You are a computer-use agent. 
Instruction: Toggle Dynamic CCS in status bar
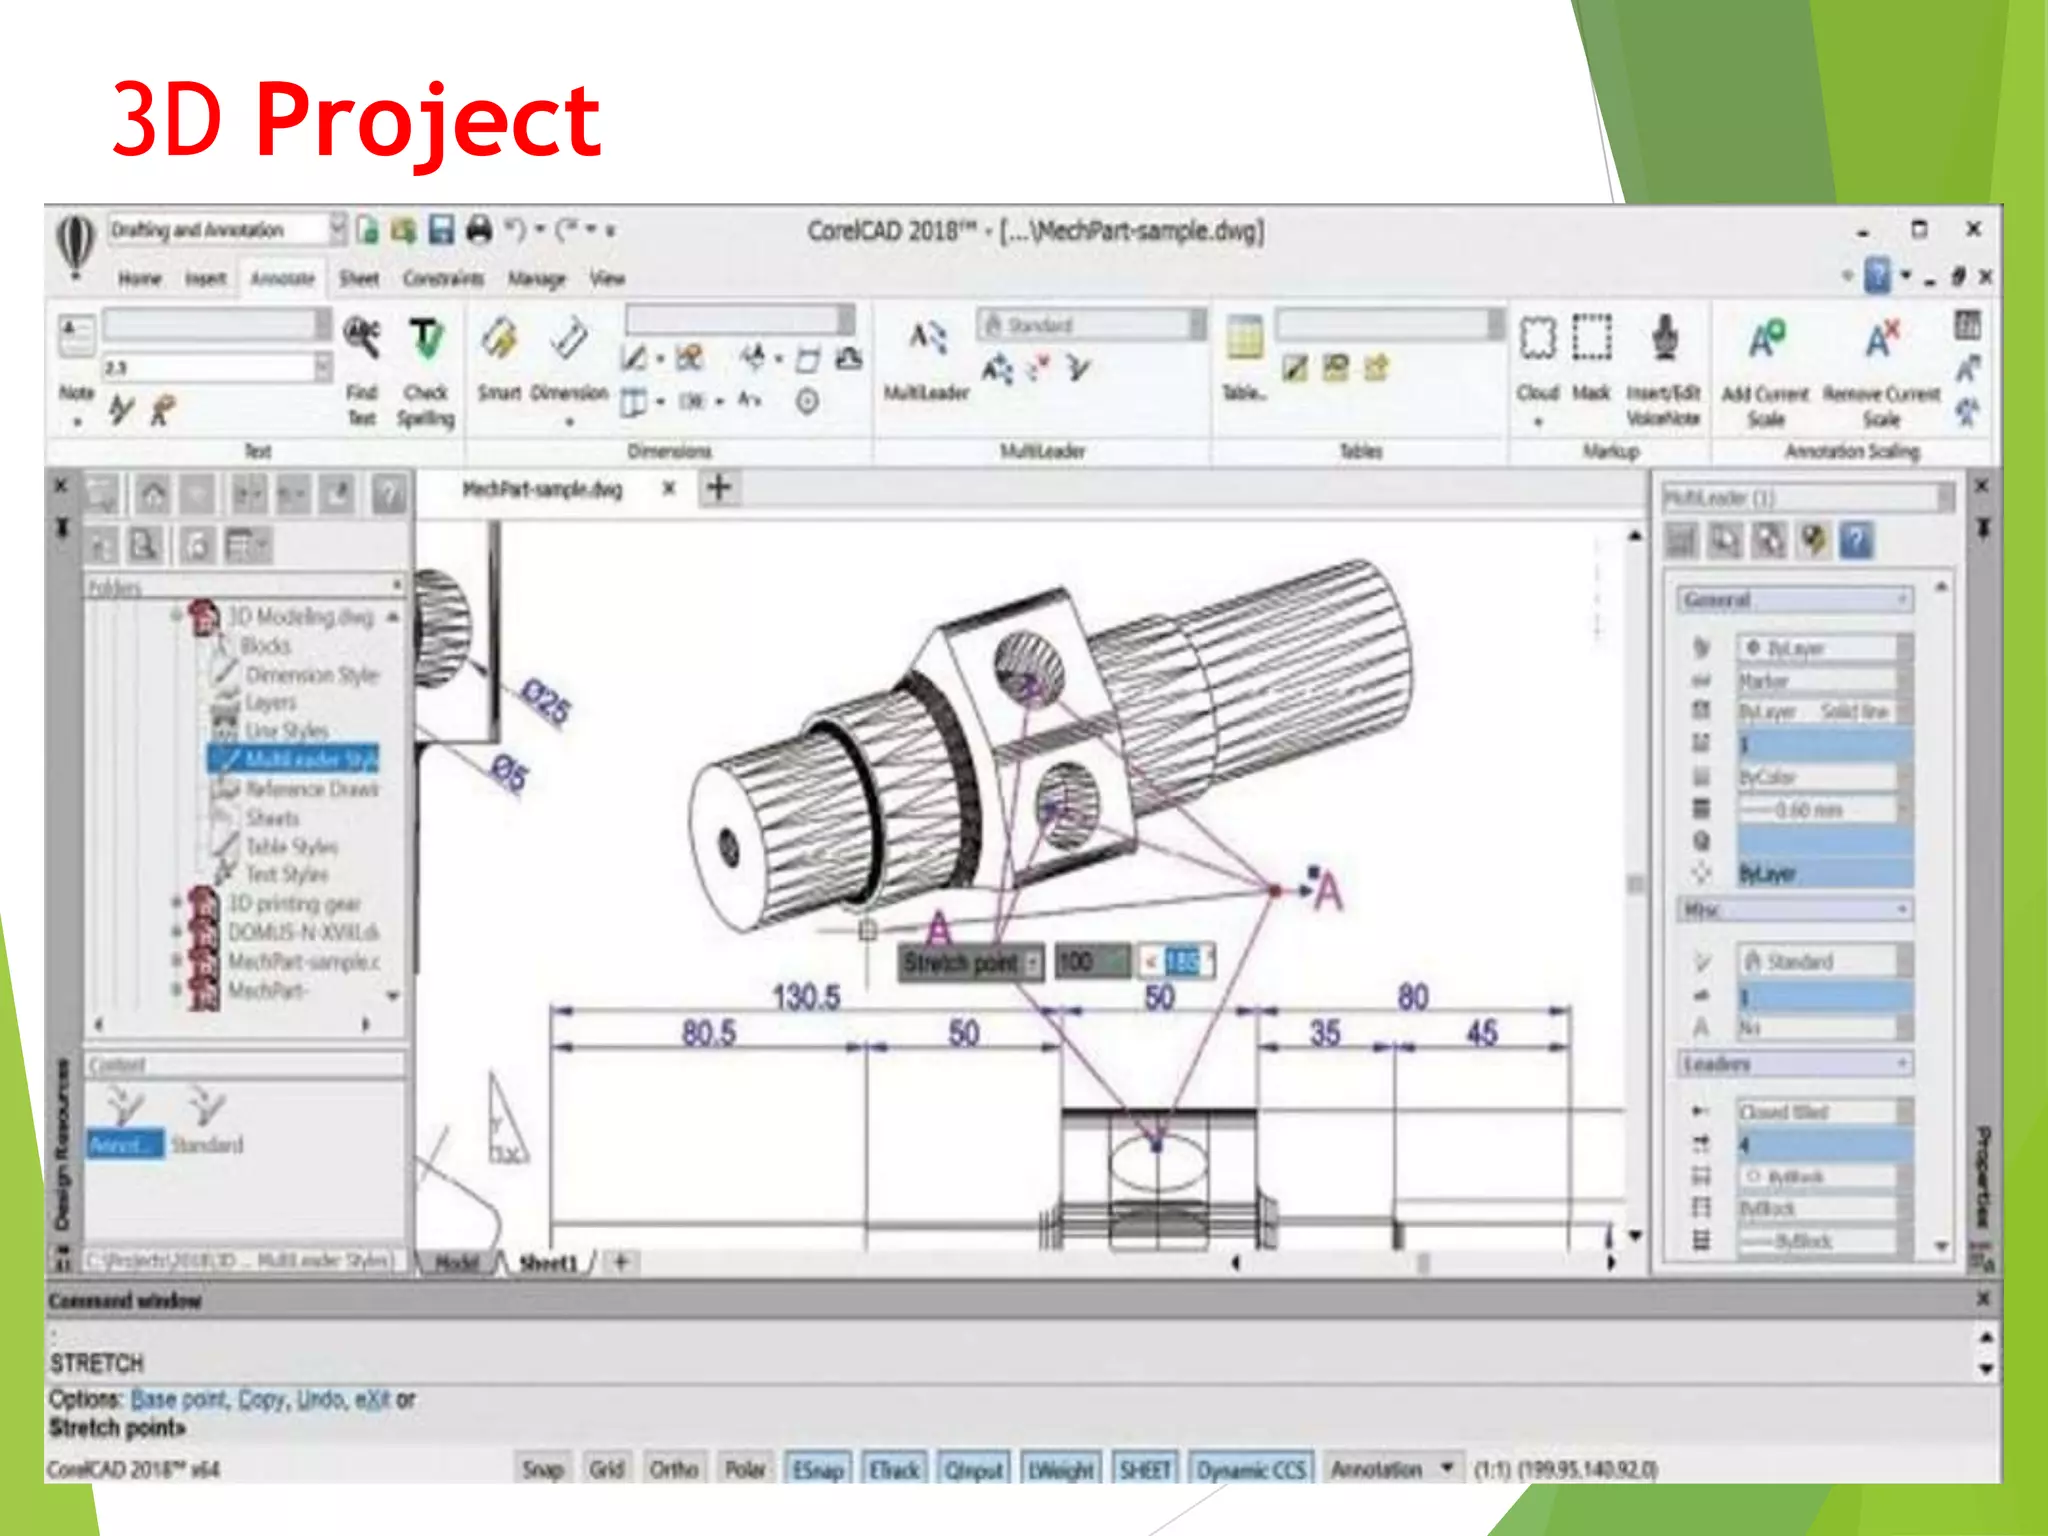1251,1469
